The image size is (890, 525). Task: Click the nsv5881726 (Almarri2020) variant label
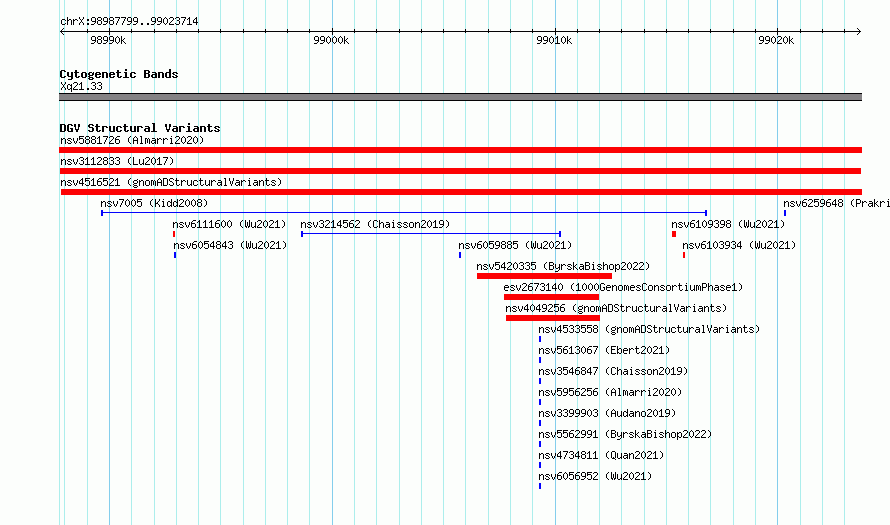click(132, 140)
